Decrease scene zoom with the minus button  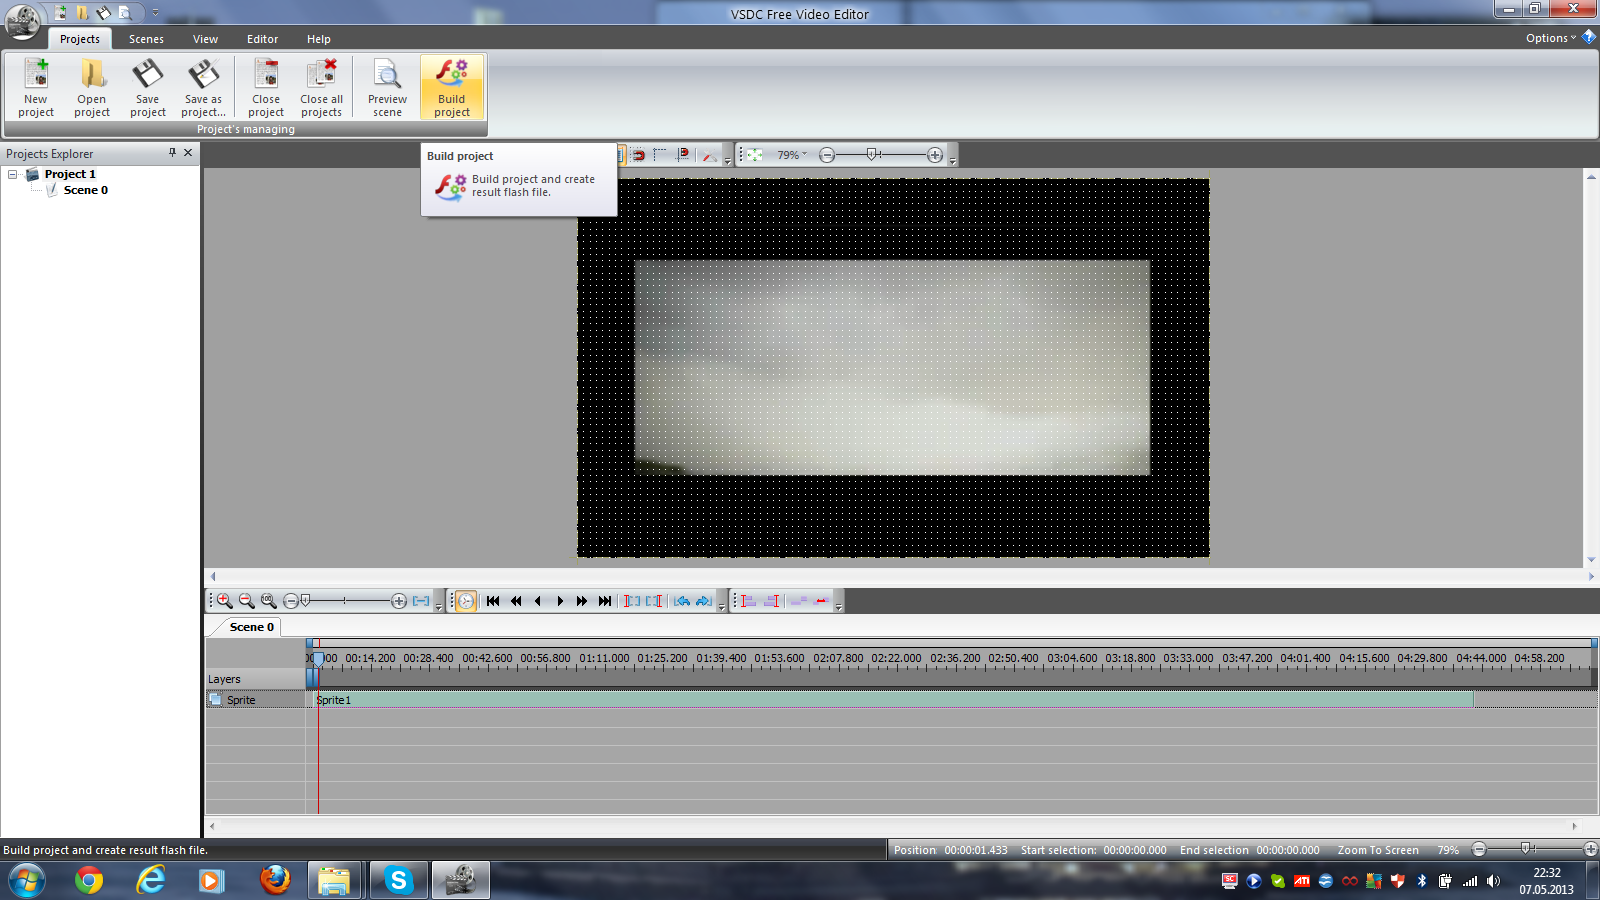coord(827,155)
